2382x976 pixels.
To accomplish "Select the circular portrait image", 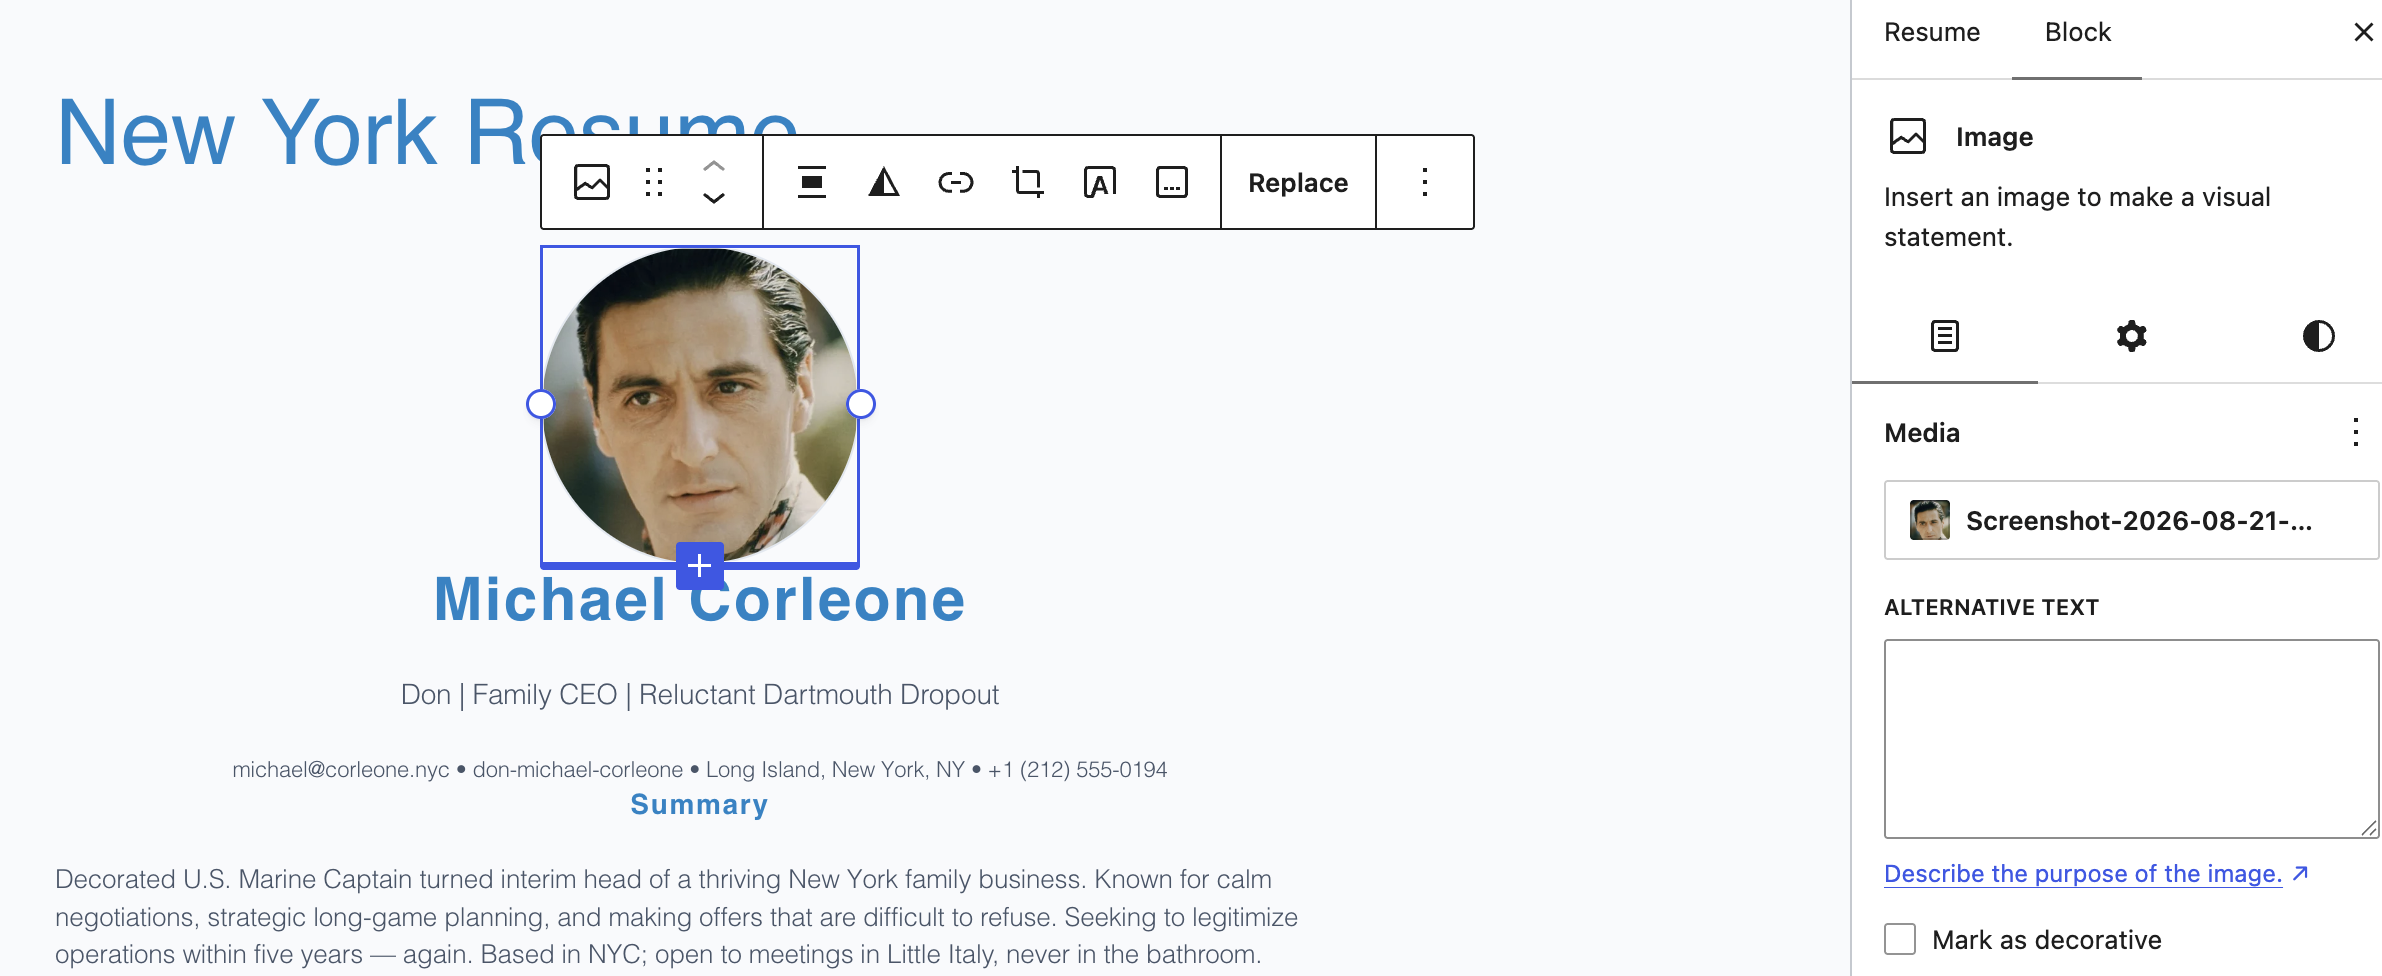I will [x=700, y=404].
